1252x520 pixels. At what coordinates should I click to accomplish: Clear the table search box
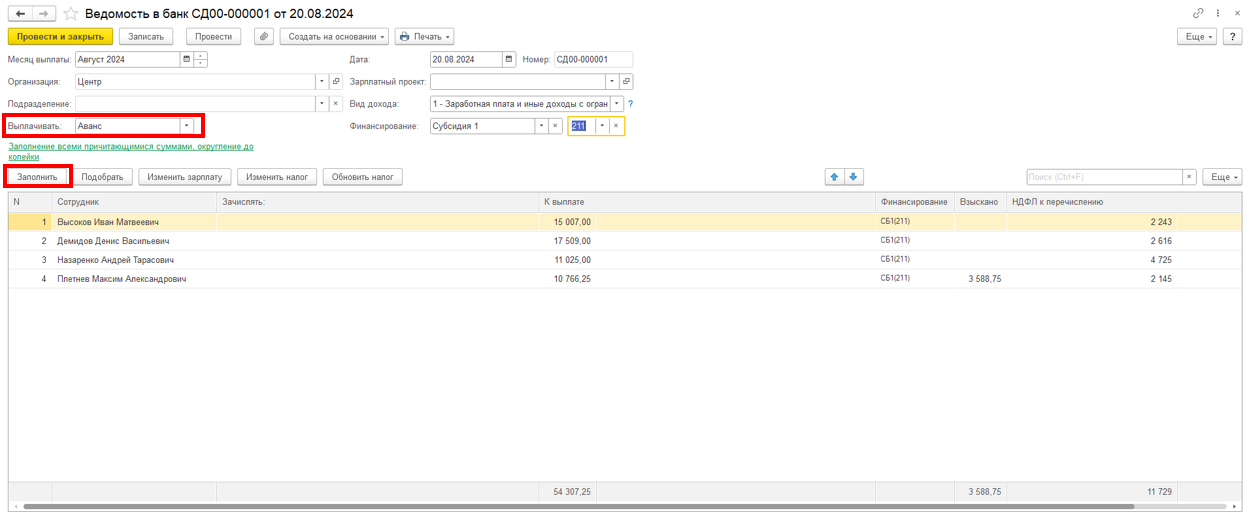[1189, 177]
